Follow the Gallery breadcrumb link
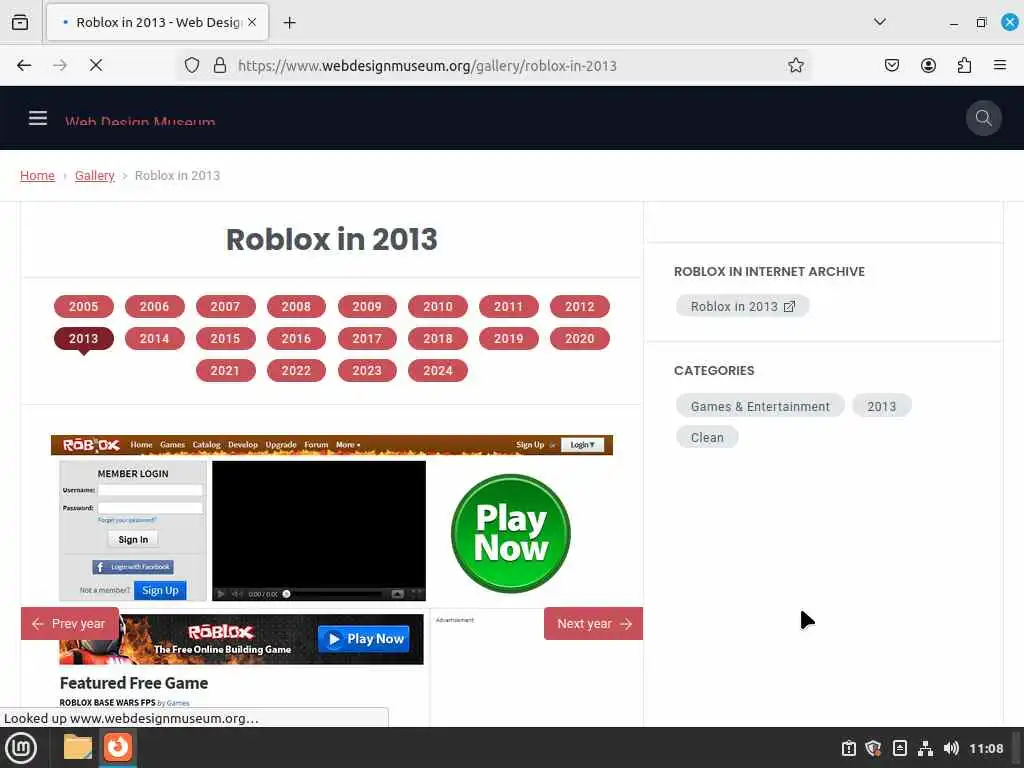 point(95,176)
